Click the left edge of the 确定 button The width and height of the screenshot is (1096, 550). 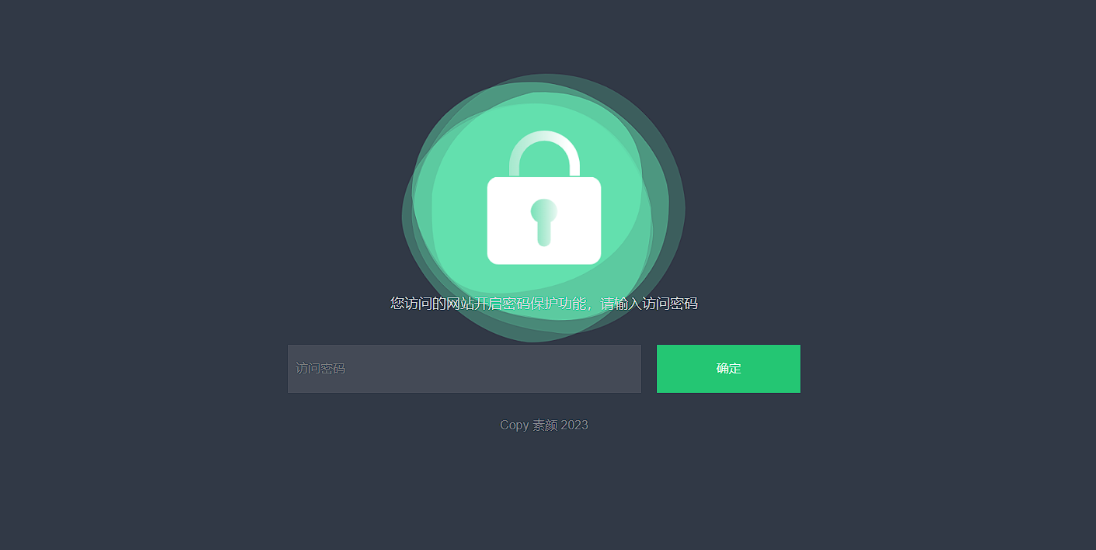tap(661, 368)
